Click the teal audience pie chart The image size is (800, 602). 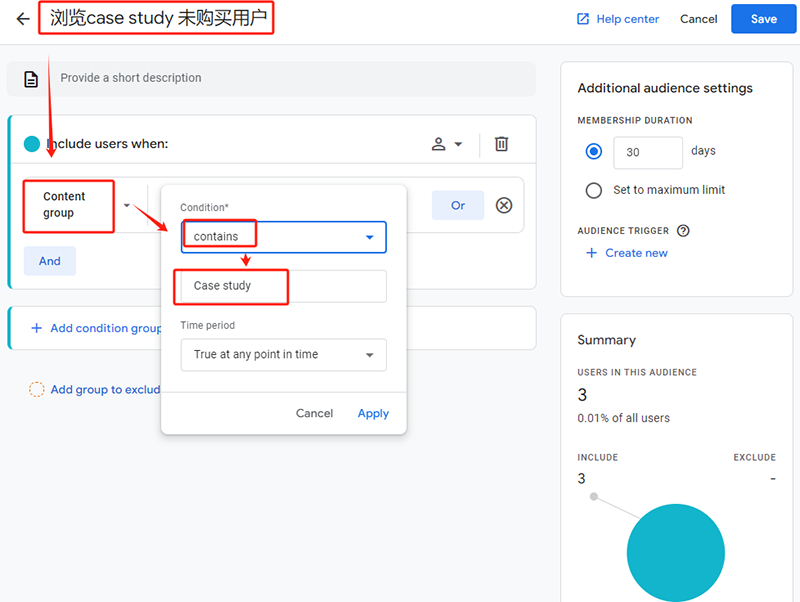click(675, 552)
